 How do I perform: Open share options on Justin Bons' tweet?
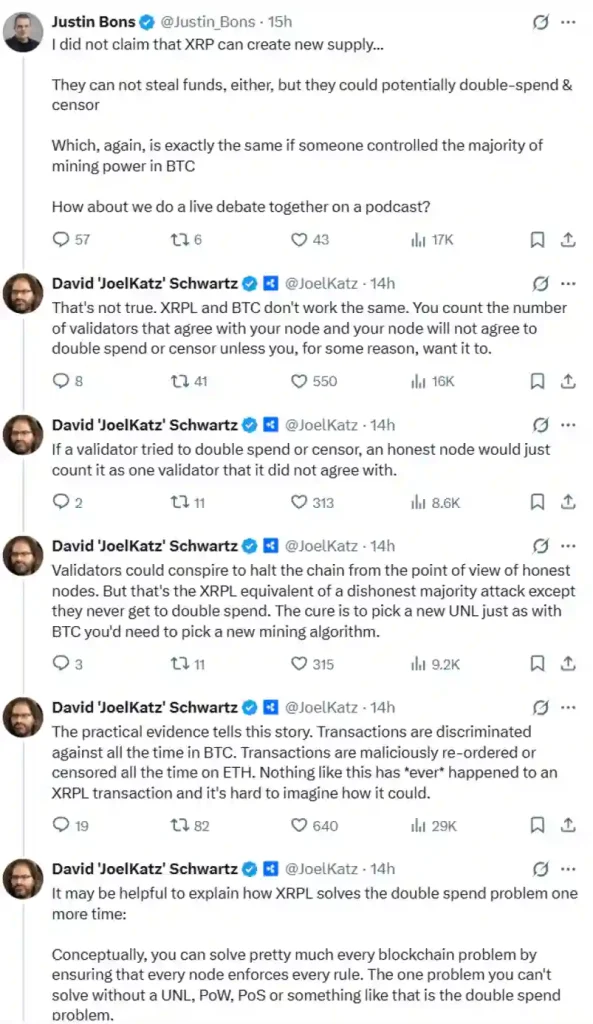[568, 240]
